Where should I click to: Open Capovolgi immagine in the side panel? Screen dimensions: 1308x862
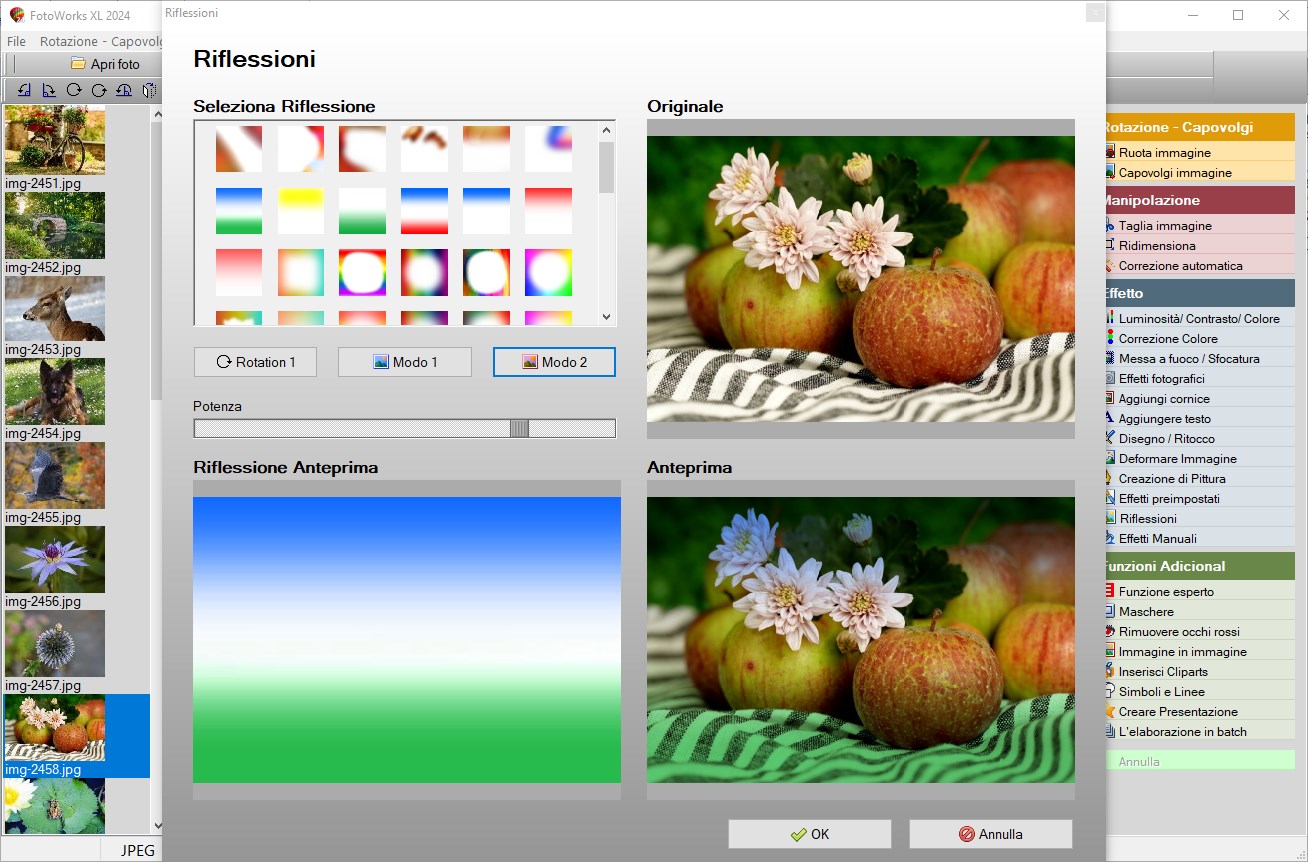pyautogui.click(x=1198, y=172)
